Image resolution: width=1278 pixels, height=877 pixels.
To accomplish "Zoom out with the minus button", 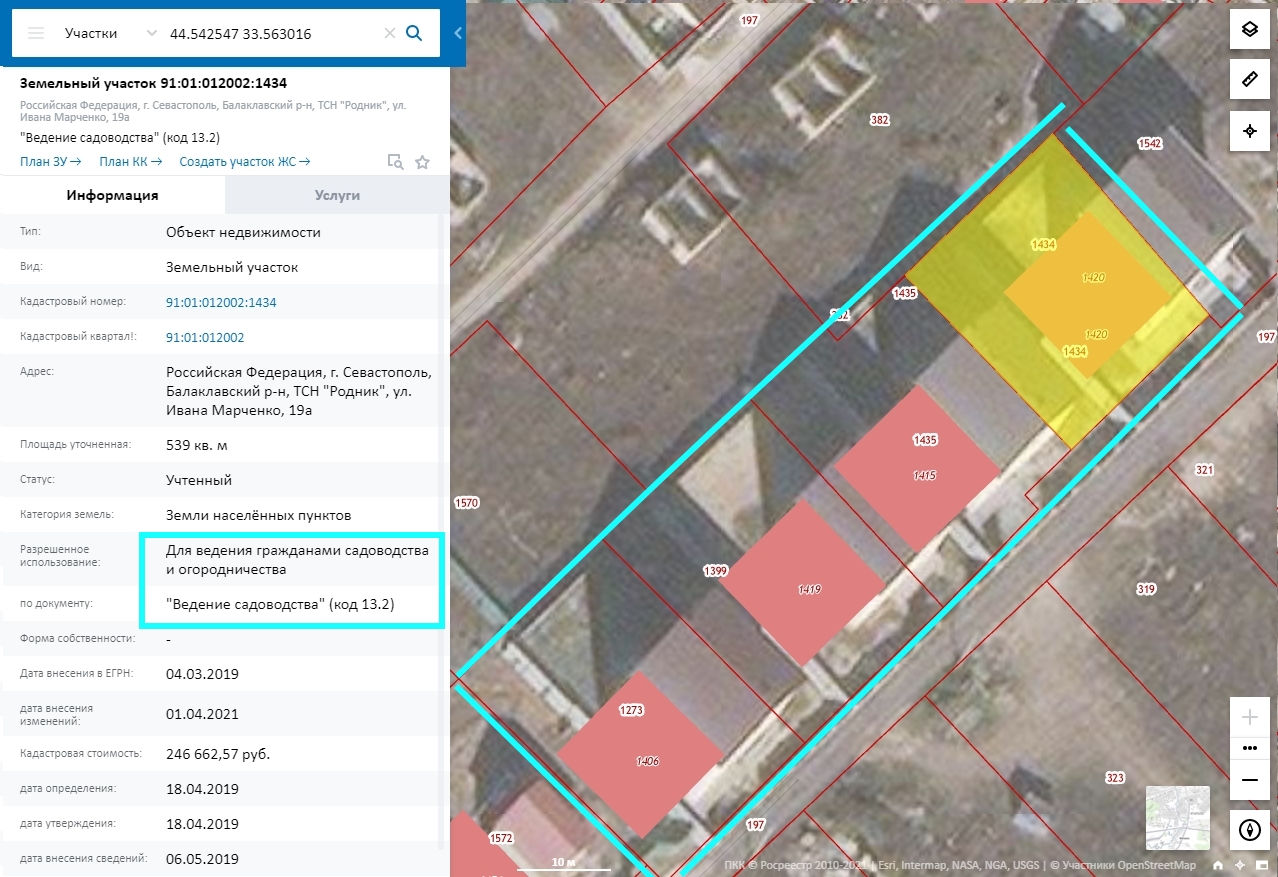I will (1249, 779).
